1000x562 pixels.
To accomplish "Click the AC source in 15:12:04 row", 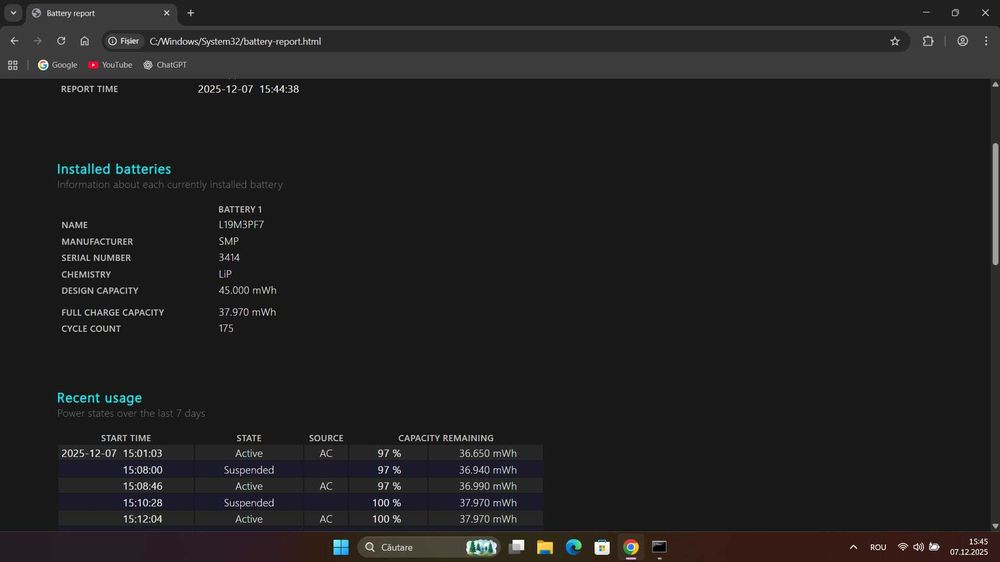I will click(x=326, y=519).
